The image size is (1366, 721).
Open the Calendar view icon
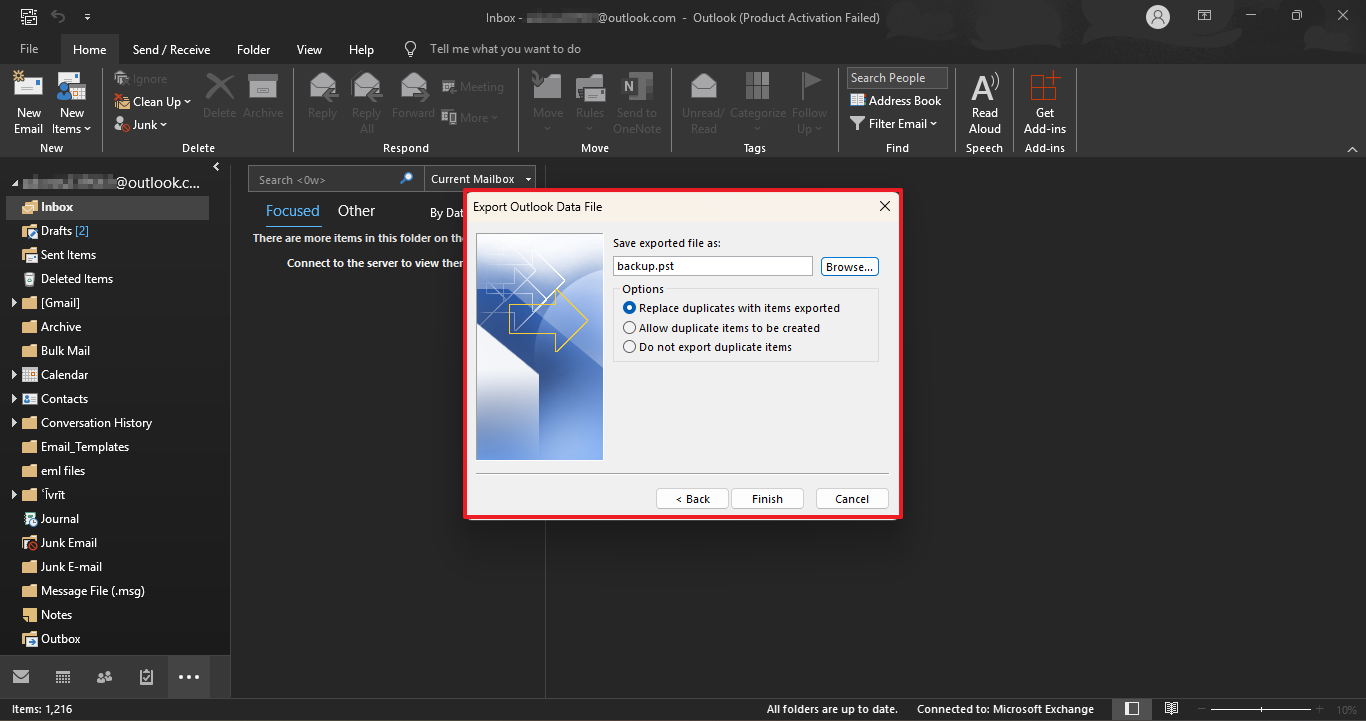coord(62,677)
